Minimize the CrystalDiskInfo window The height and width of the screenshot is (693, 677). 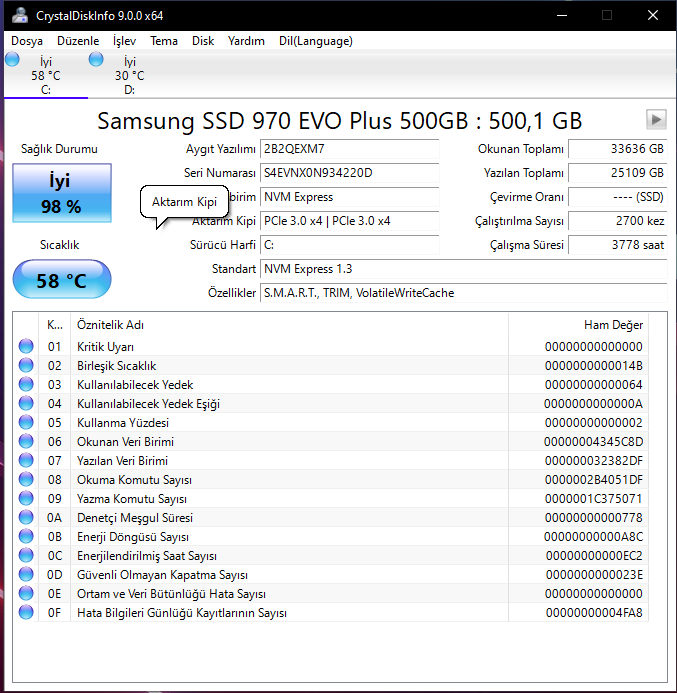tap(562, 15)
